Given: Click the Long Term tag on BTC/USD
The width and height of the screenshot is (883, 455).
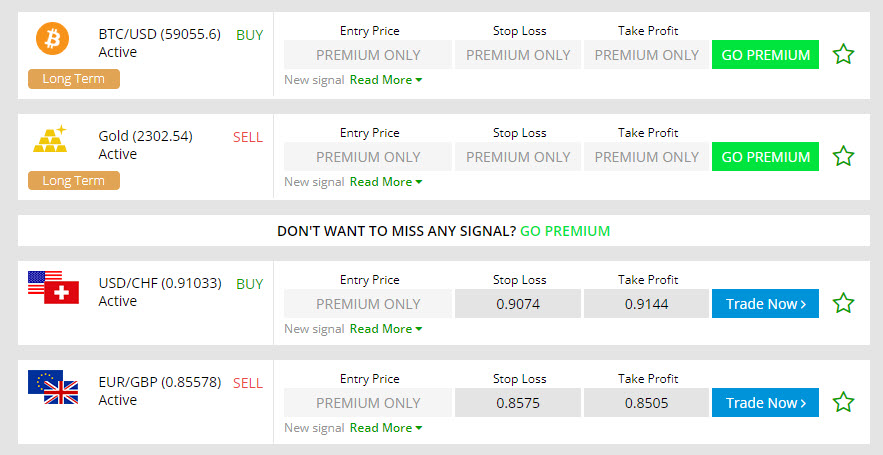Looking at the screenshot, I should click(x=73, y=79).
